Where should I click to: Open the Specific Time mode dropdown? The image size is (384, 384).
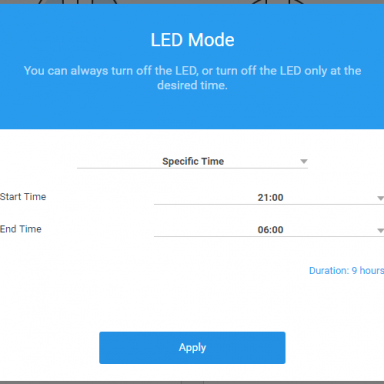192,161
